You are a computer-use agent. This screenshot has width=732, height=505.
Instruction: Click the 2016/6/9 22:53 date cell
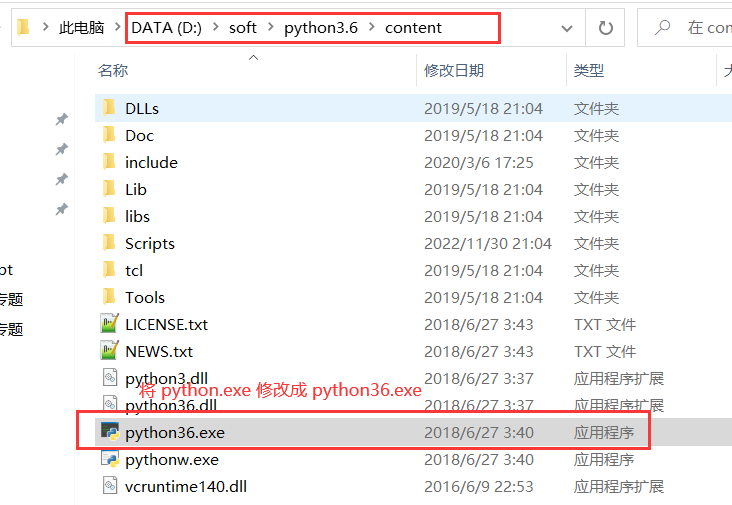479,486
